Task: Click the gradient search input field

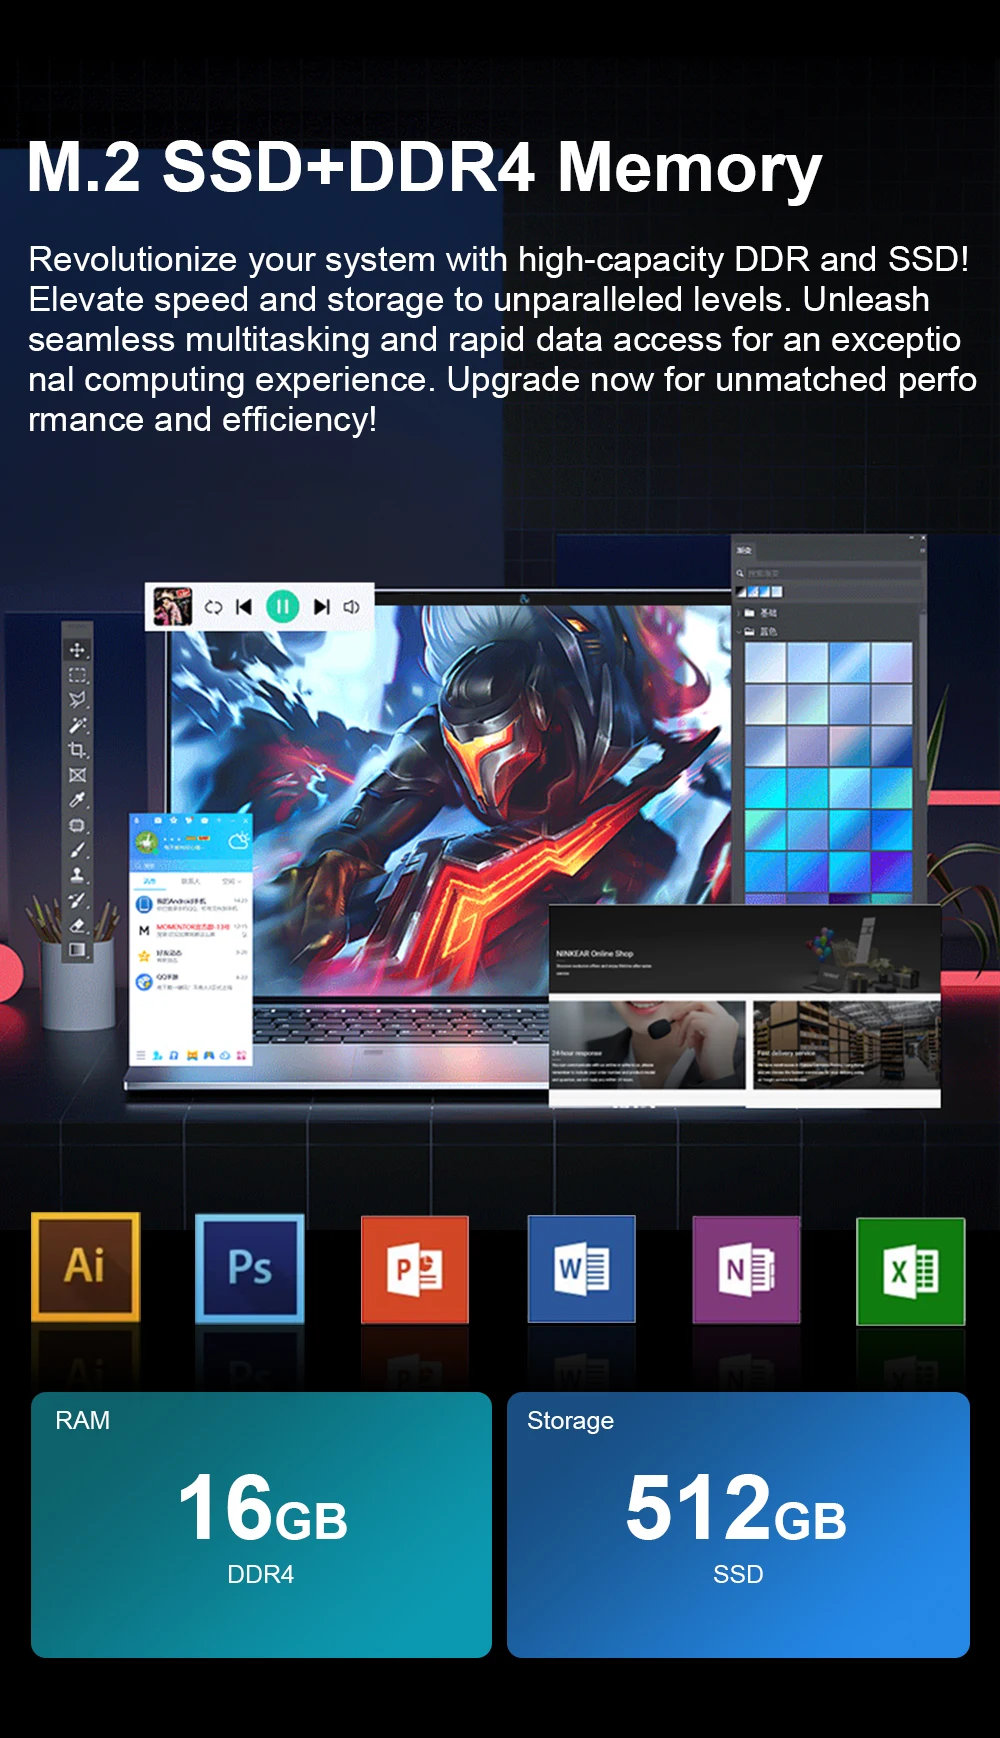Action: 832,573
